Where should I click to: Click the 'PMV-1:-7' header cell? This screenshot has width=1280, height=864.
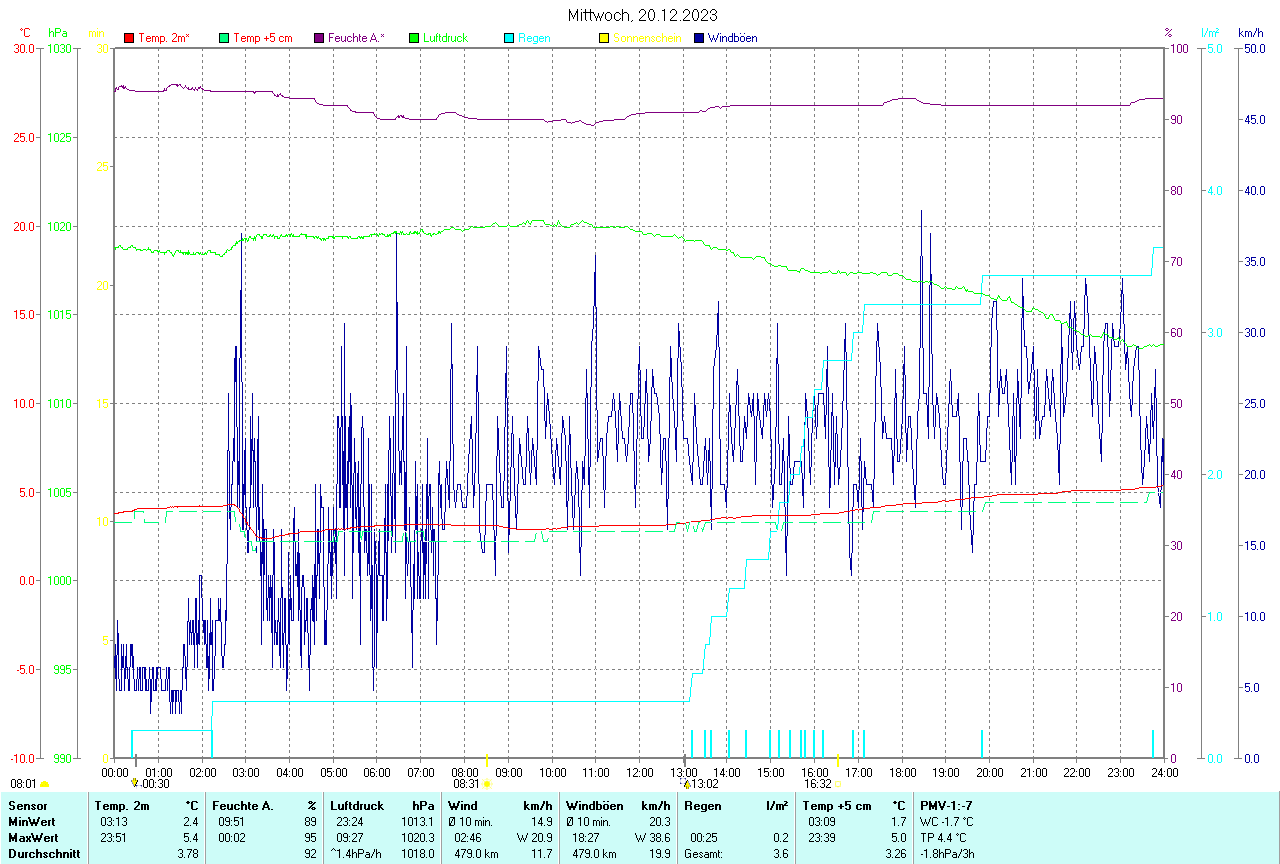coord(945,805)
